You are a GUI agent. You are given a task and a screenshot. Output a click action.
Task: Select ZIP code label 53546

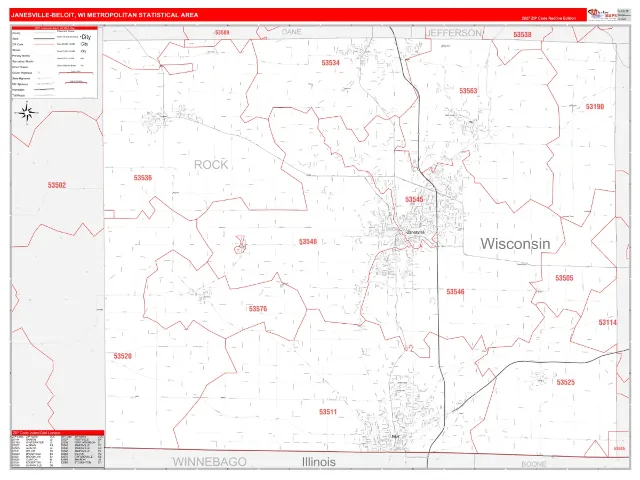coord(455,292)
